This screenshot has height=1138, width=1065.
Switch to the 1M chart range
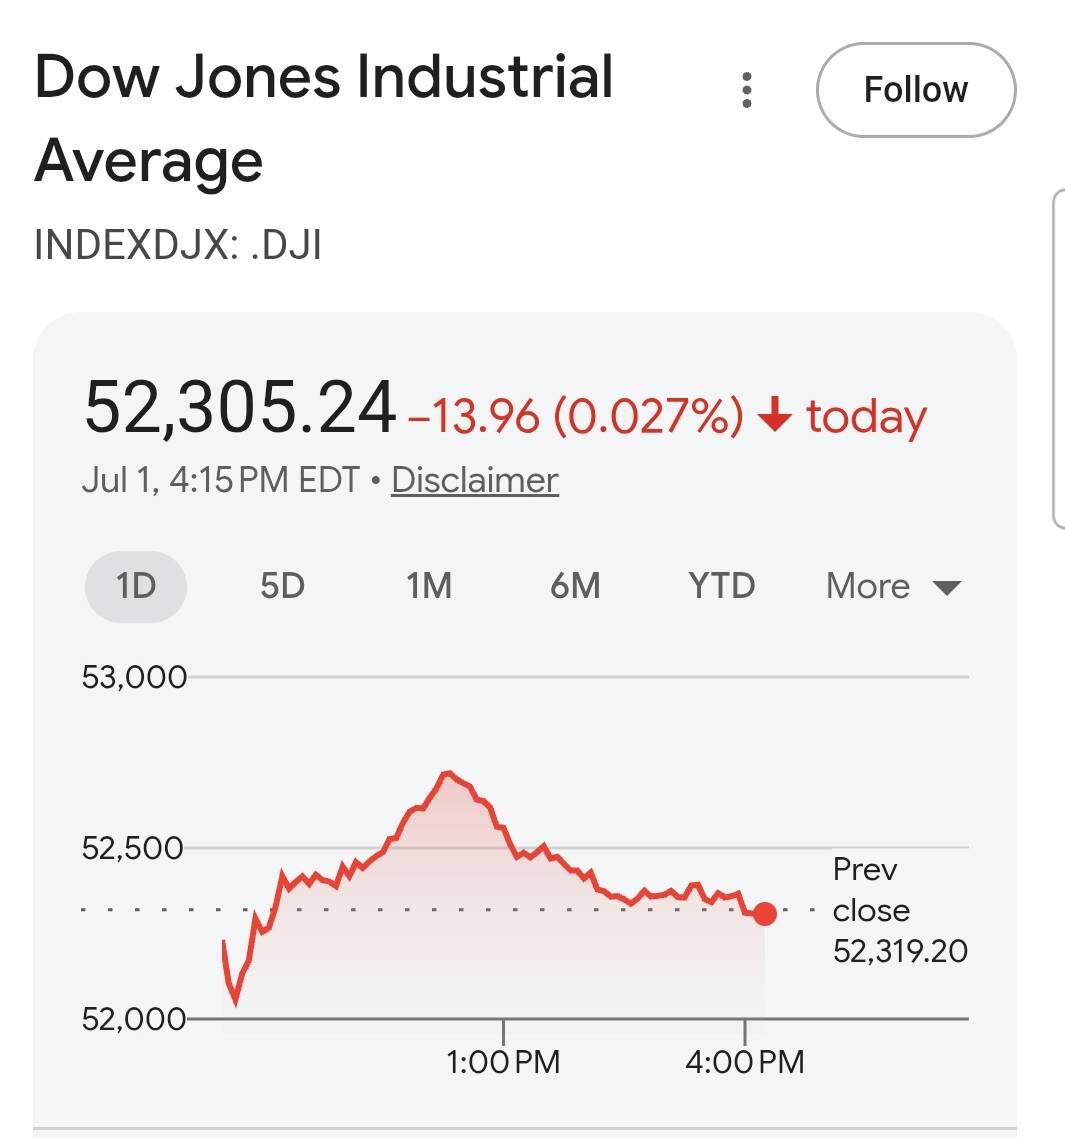tap(428, 586)
